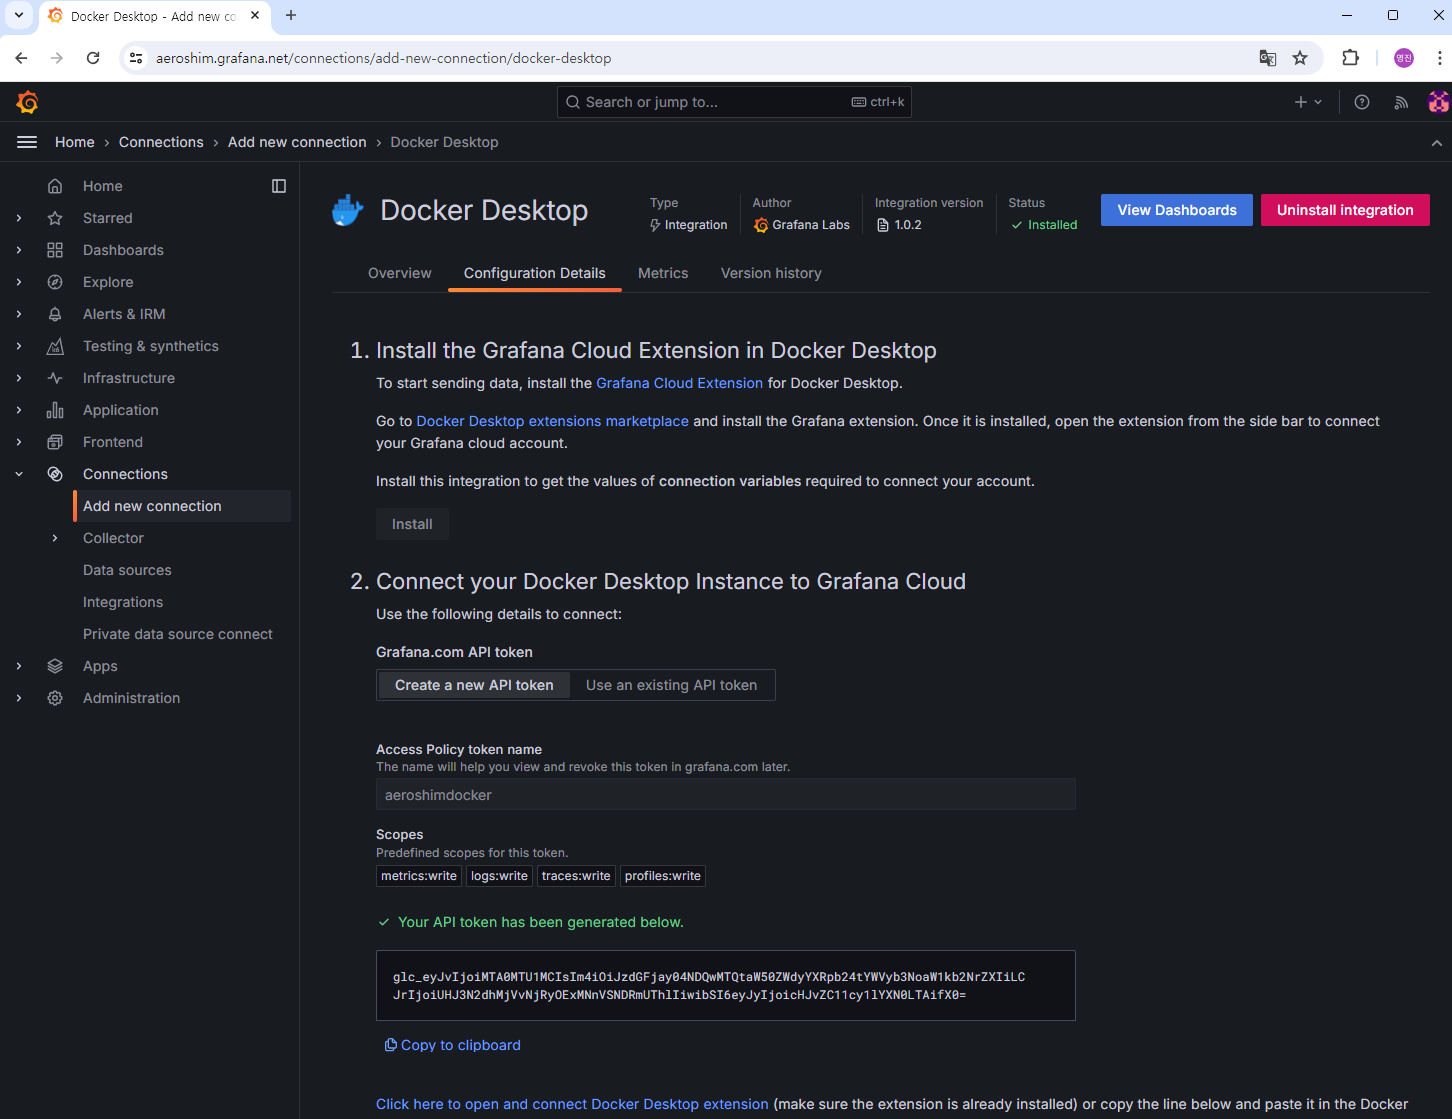Viewport: 1452px width, 1119px height.
Task: Click the Connections breadcrumb
Action: coord(161,142)
